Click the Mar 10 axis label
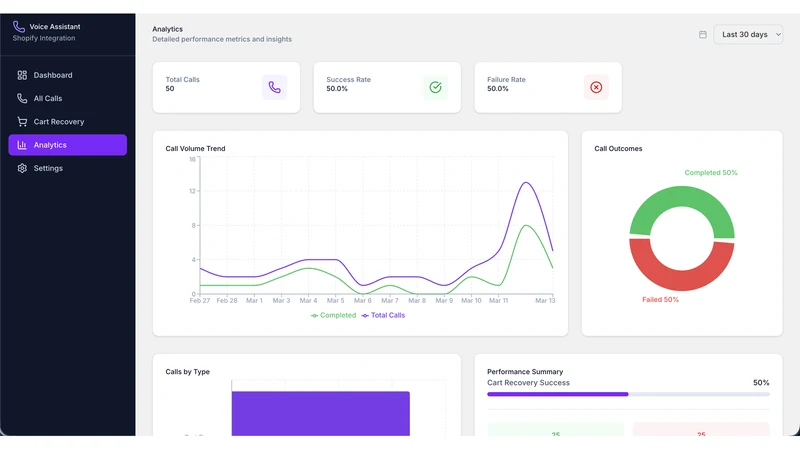 click(x=471, y=301)
